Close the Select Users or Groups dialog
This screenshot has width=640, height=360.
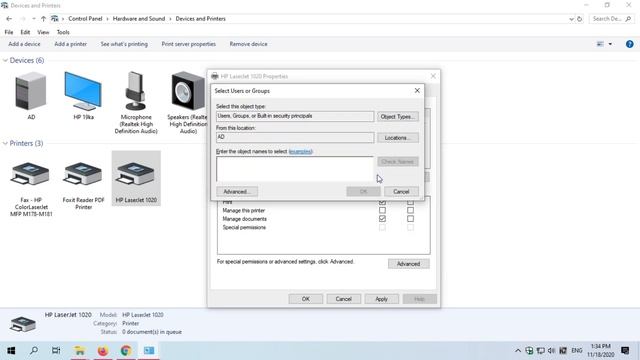coord(417,91)
